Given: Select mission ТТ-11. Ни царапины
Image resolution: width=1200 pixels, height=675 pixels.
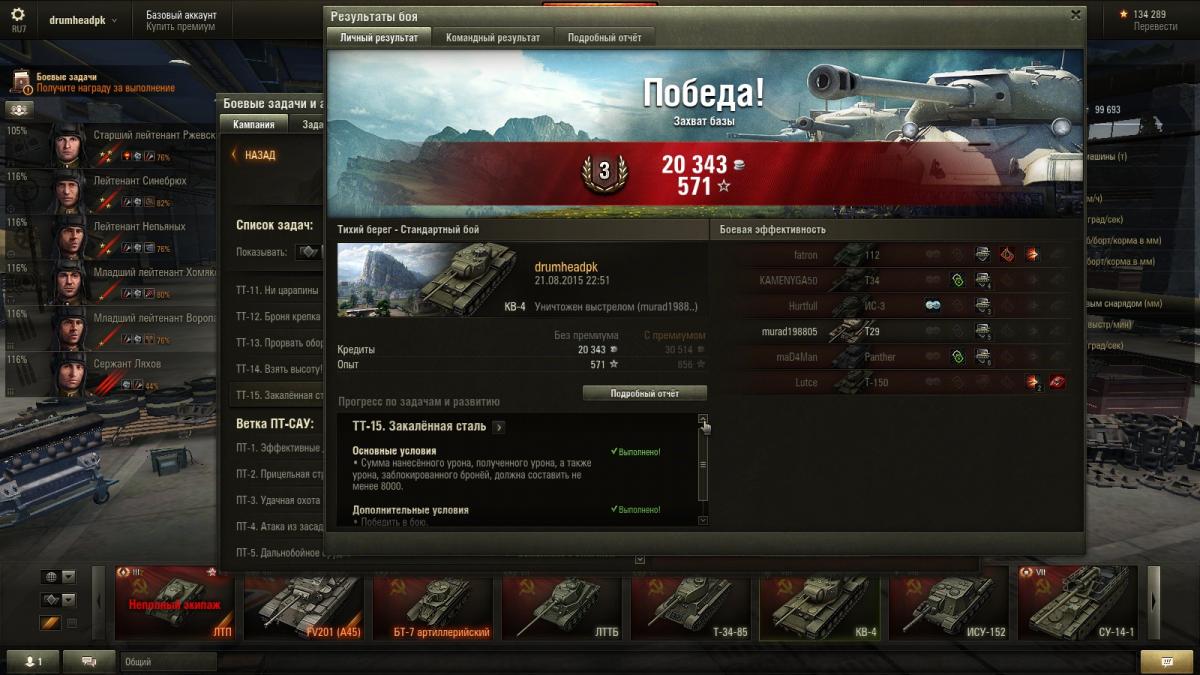Looking at the screenshot, I should click(278, 290).
